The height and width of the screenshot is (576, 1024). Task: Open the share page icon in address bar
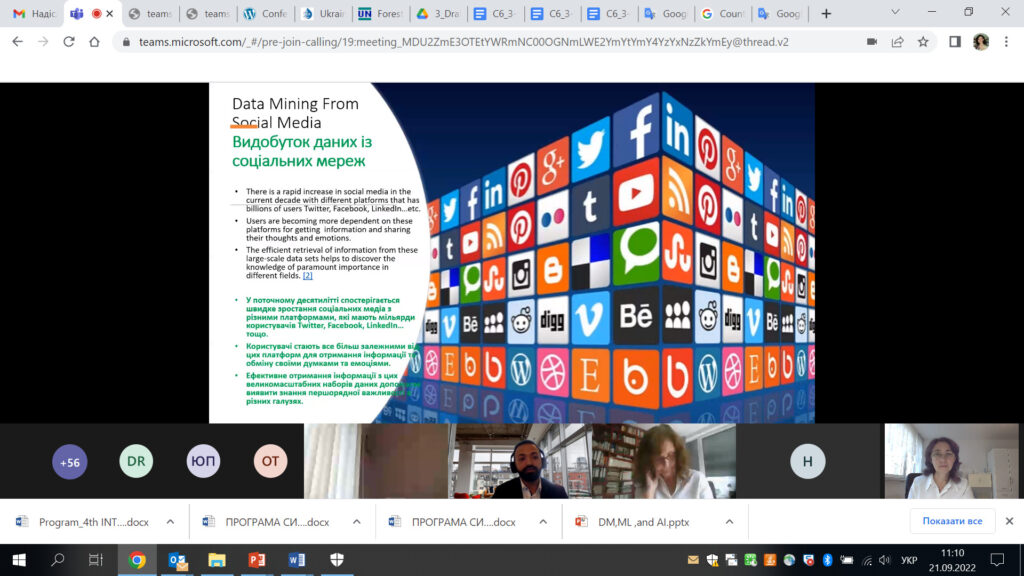click(897, 42)
